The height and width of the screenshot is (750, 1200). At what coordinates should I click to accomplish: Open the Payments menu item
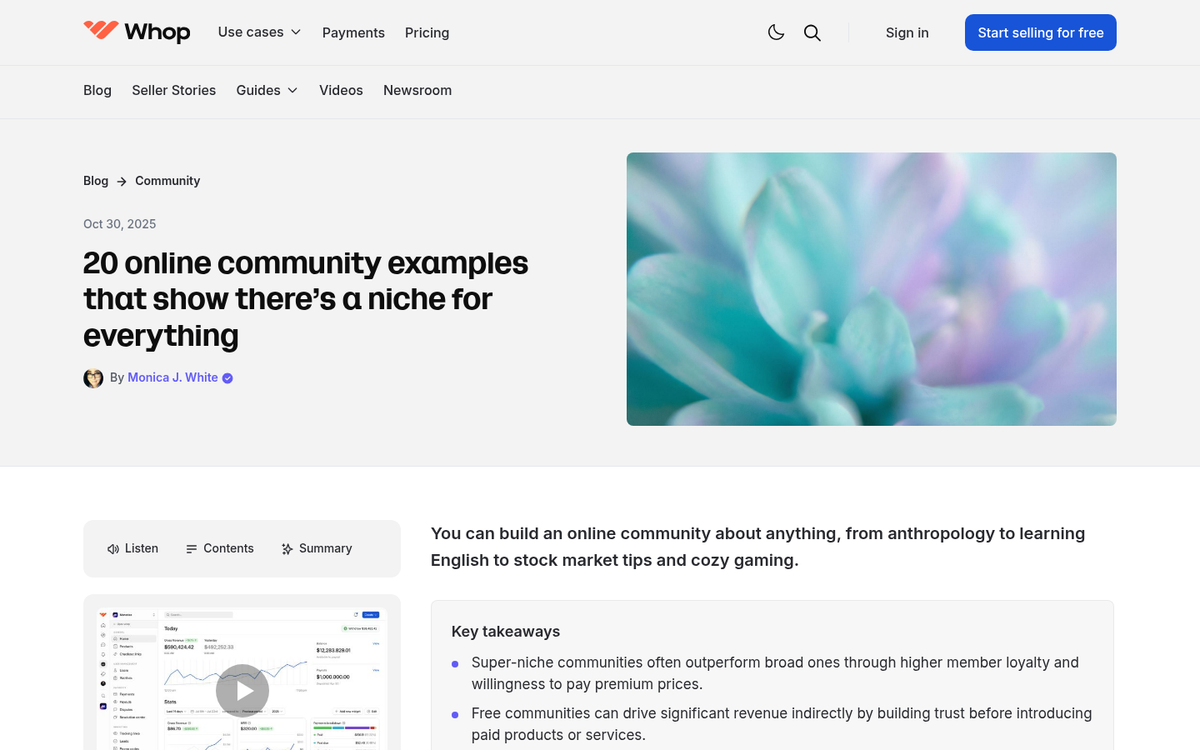click(353, 33)
